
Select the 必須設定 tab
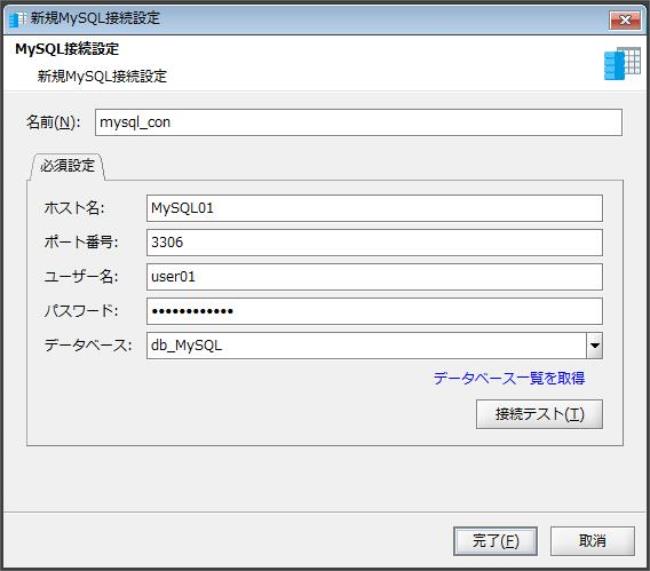point(67,166)
